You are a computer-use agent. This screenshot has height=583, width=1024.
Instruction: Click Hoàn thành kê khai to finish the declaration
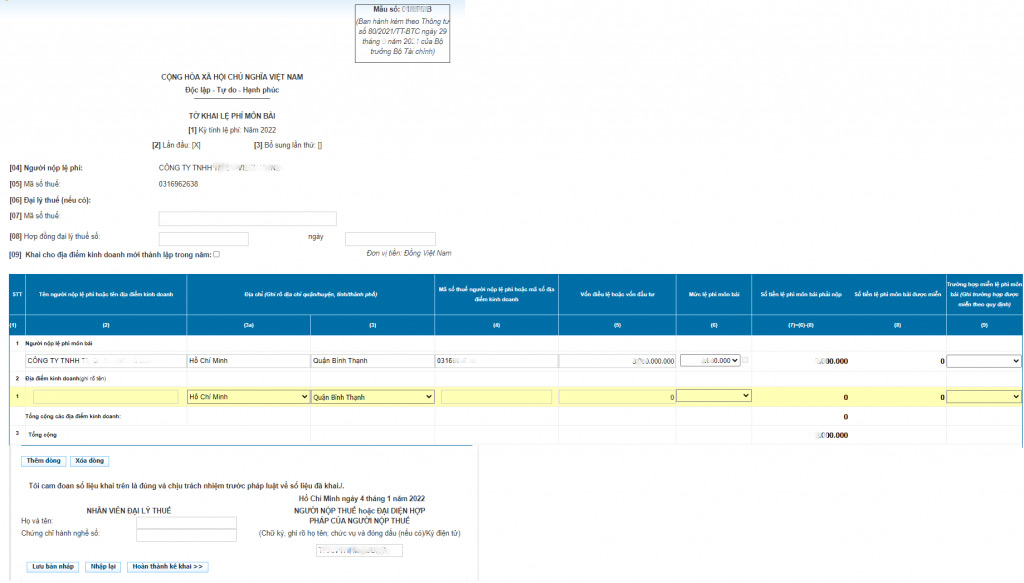pyautogui.click(x=167, y=566)
